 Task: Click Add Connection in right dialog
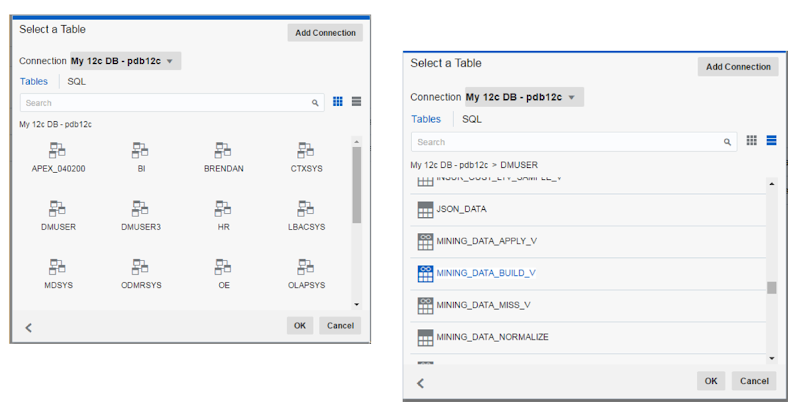click(x=738, y=67)
